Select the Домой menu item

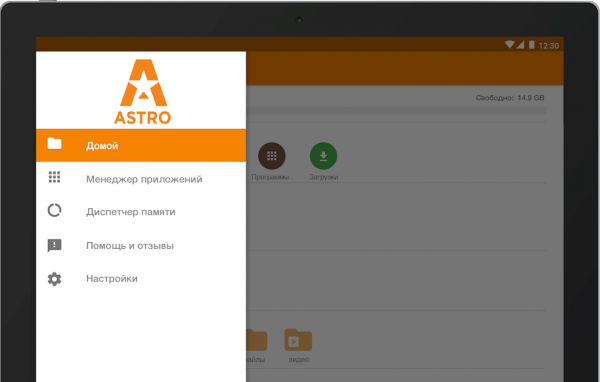point(141,145)
